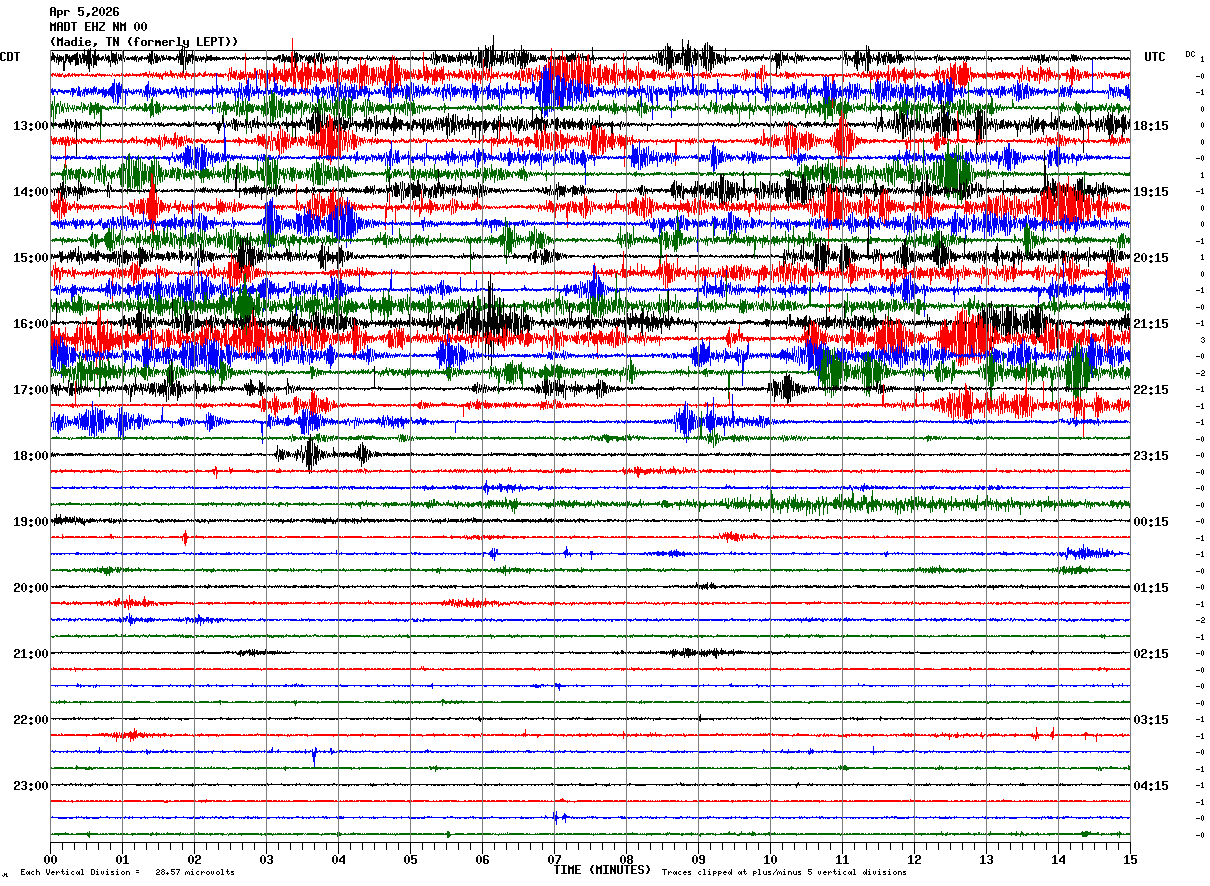The height and width of the screenshot is (886, 1210).
Task: Select the 14:00 CDT time label
Action: point(31,192)
